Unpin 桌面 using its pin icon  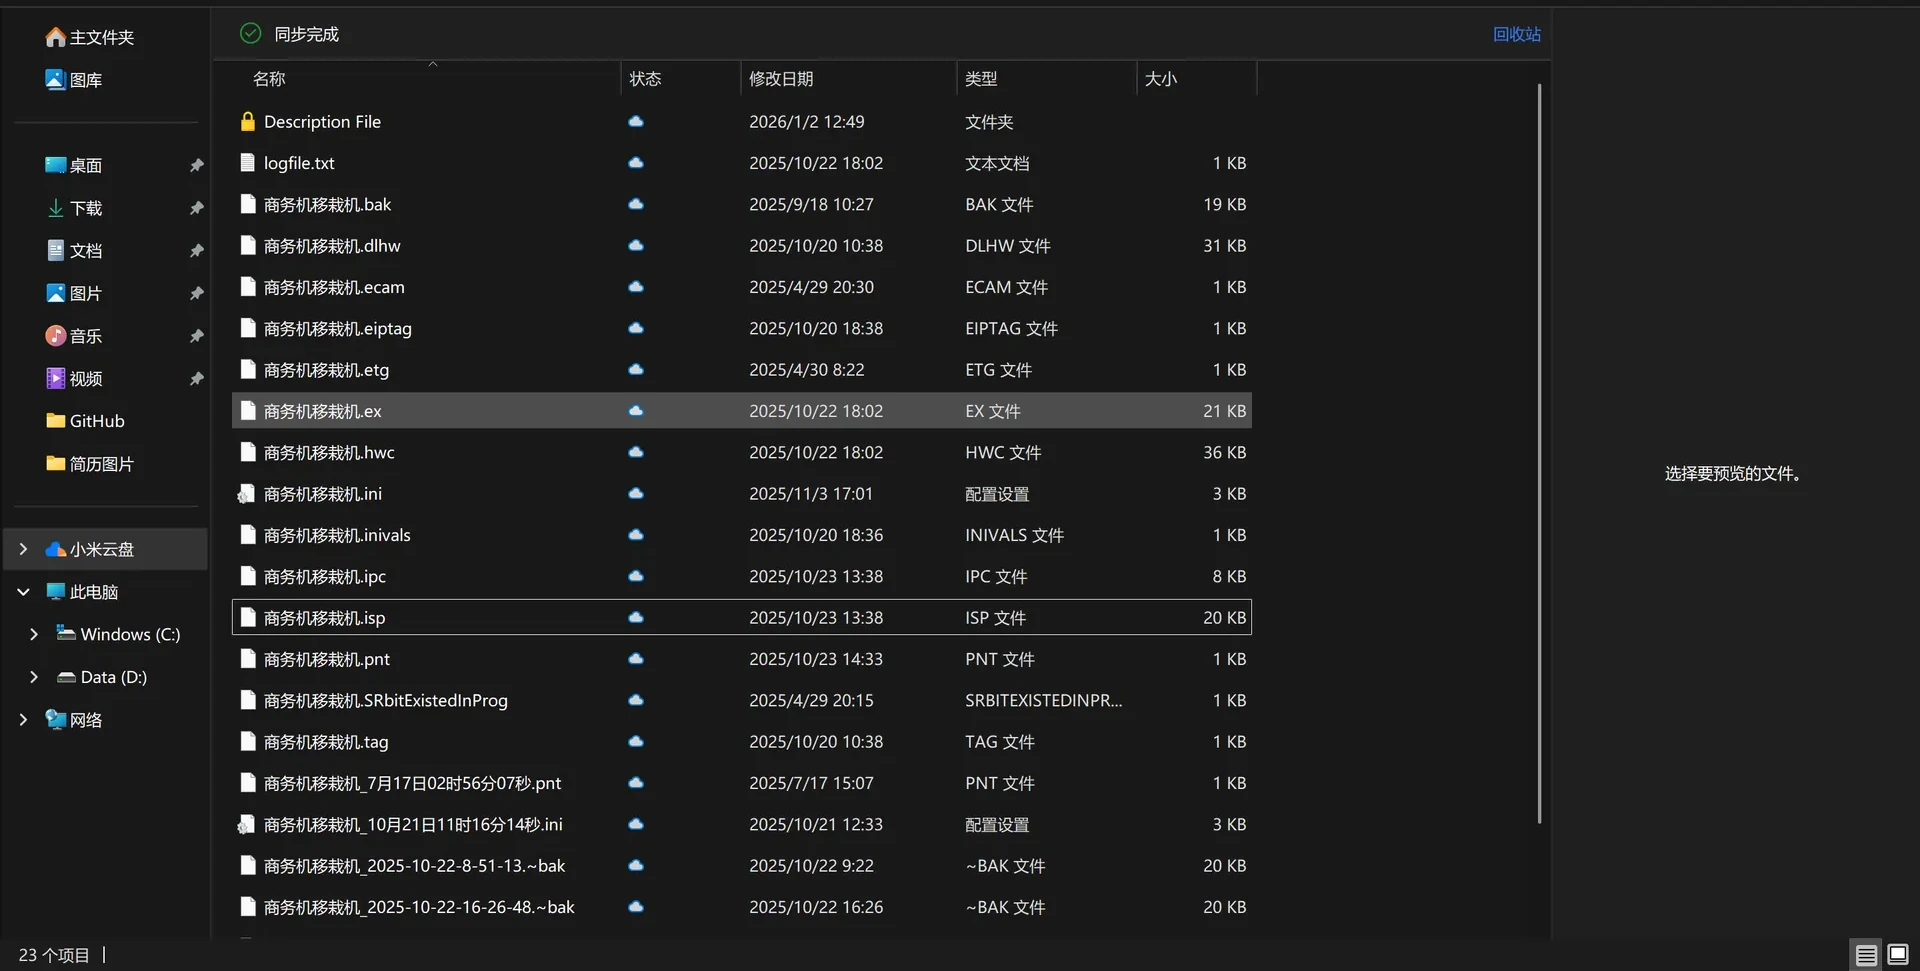(x=196, y=165)
